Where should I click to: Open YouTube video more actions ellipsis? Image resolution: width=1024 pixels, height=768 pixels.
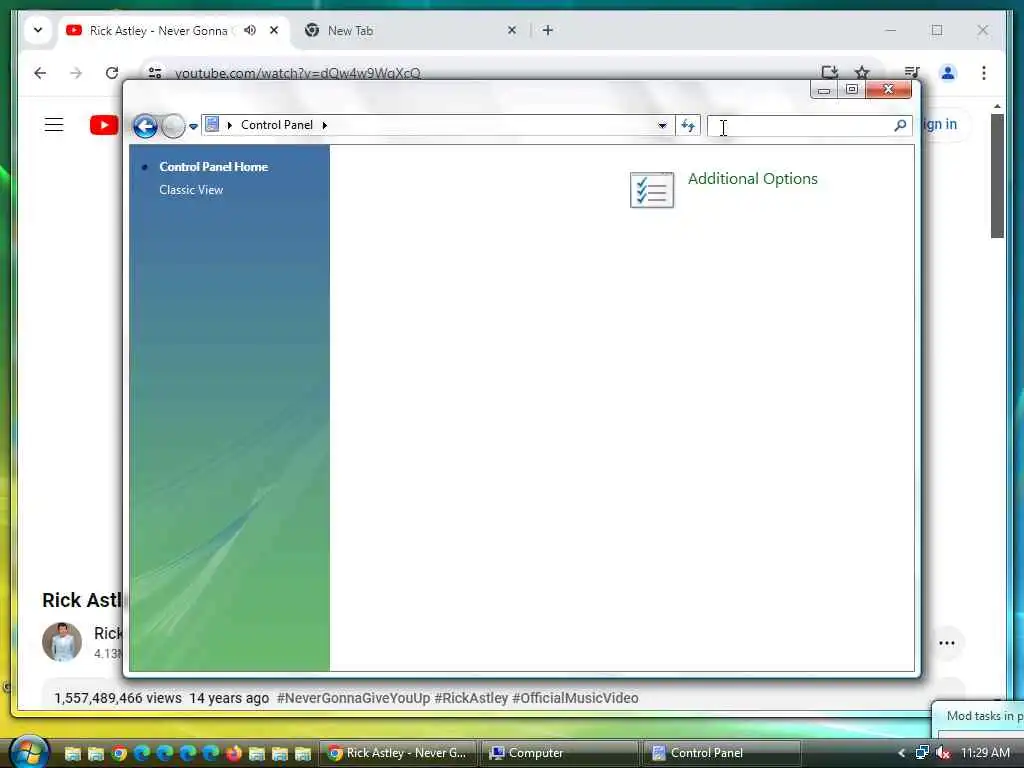click(946, 643)
